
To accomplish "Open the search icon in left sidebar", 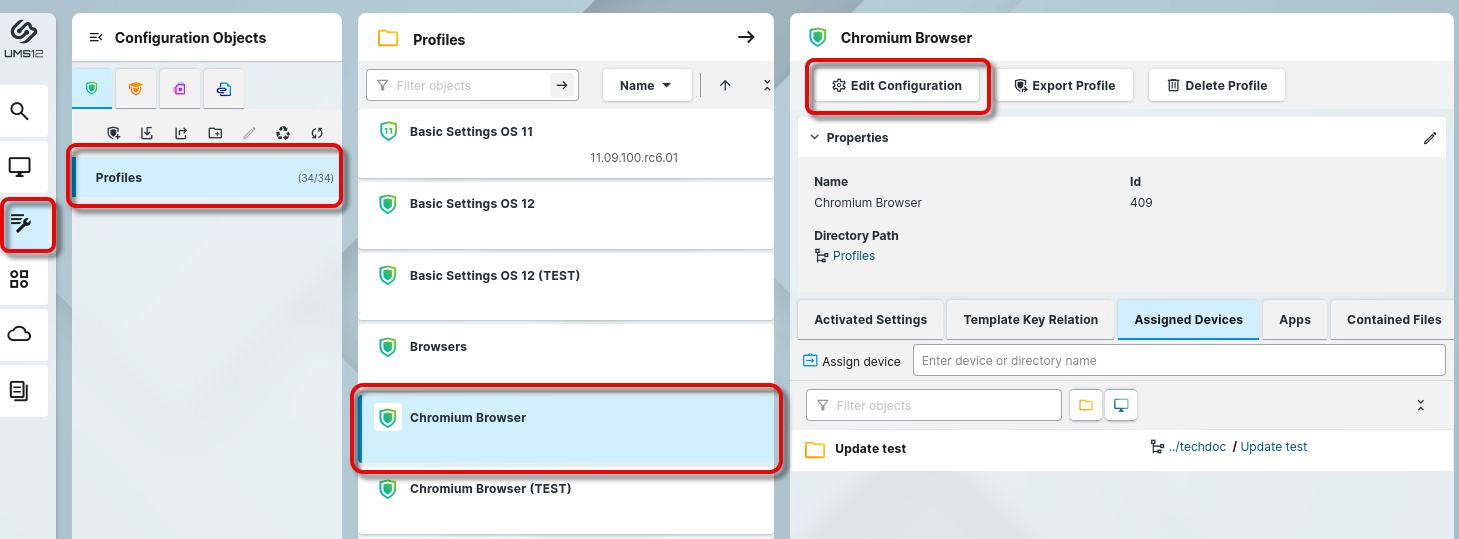I will [x=20, y=111].
